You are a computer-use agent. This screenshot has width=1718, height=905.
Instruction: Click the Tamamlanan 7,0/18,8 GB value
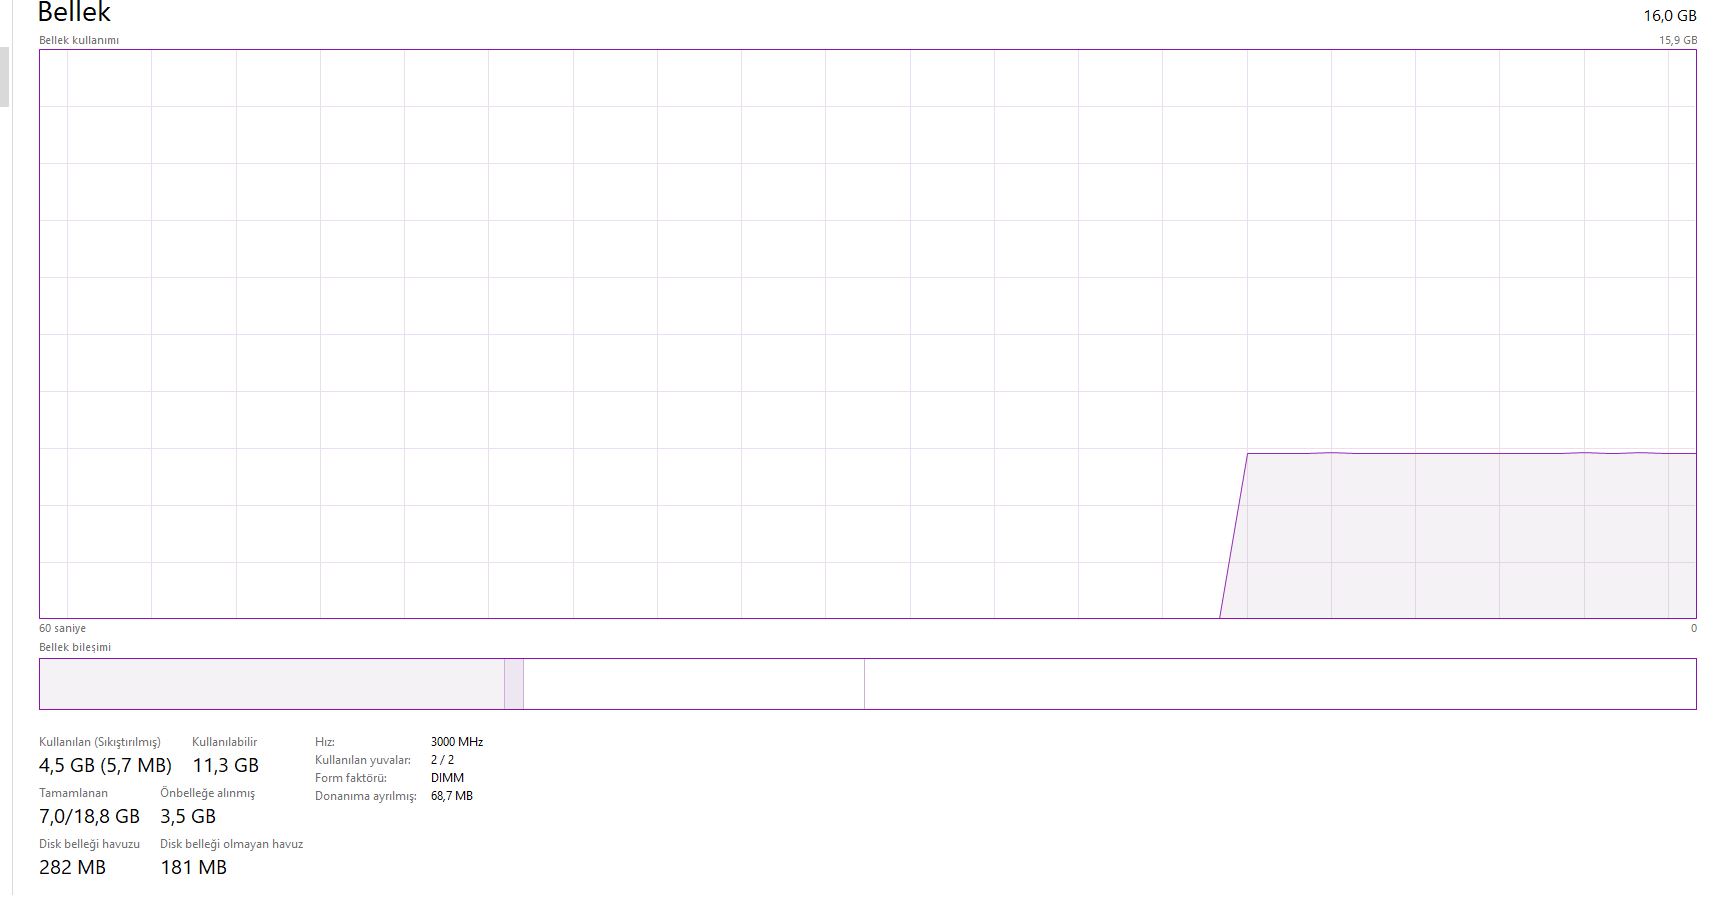point(89,816)
